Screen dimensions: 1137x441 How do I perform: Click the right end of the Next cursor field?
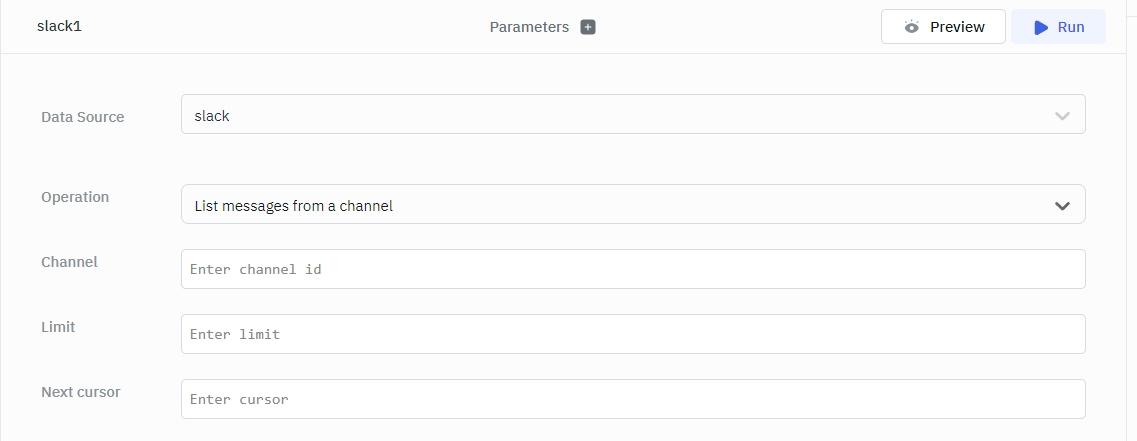pos(1070,399)
